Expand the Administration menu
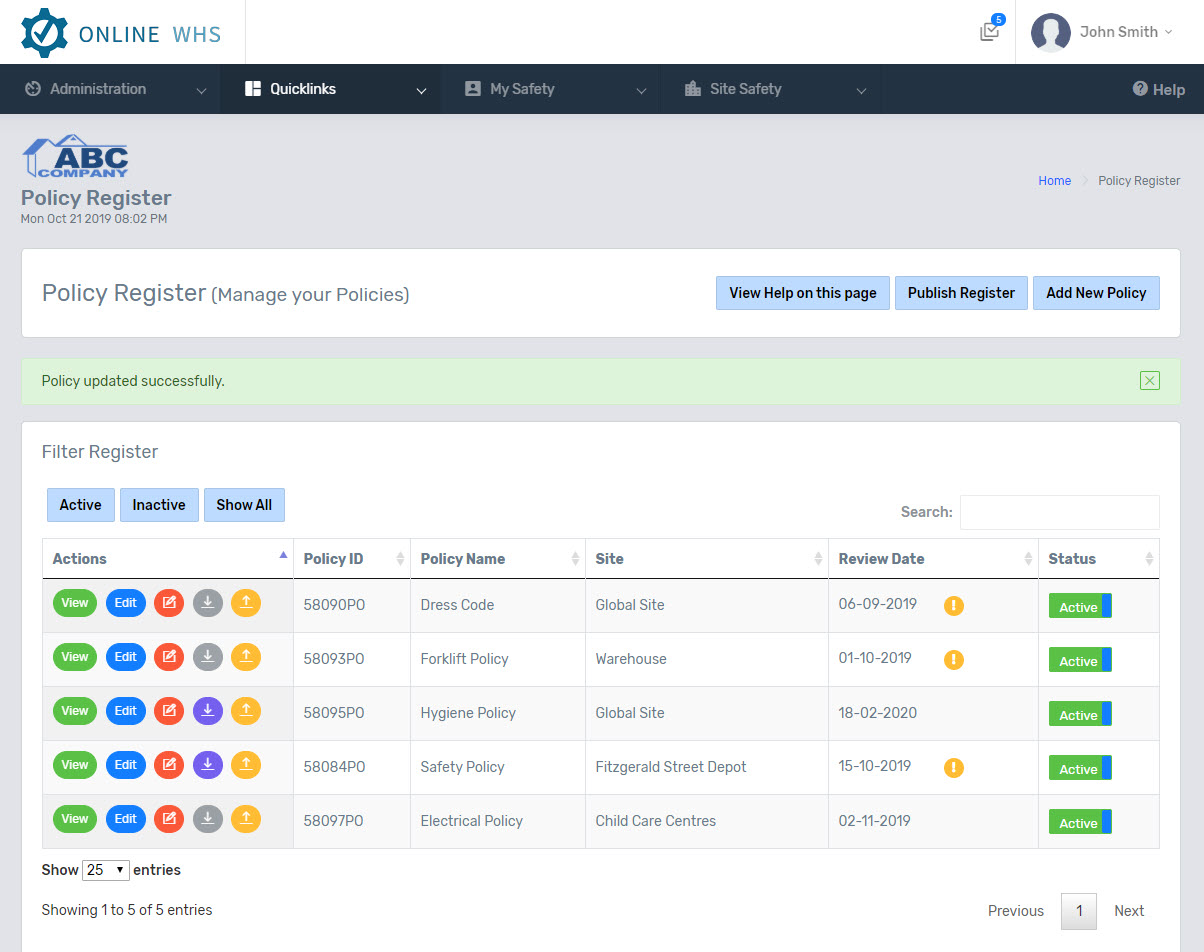The image size is (1204, 952). coord(110,89)
